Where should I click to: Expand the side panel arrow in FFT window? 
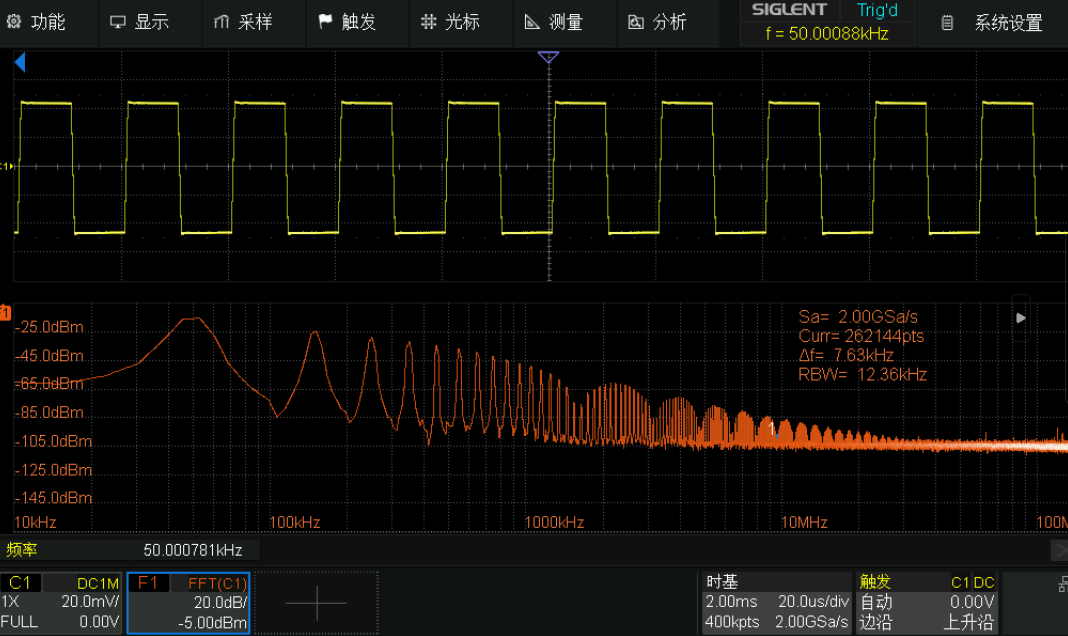(x=1020, y=318)
